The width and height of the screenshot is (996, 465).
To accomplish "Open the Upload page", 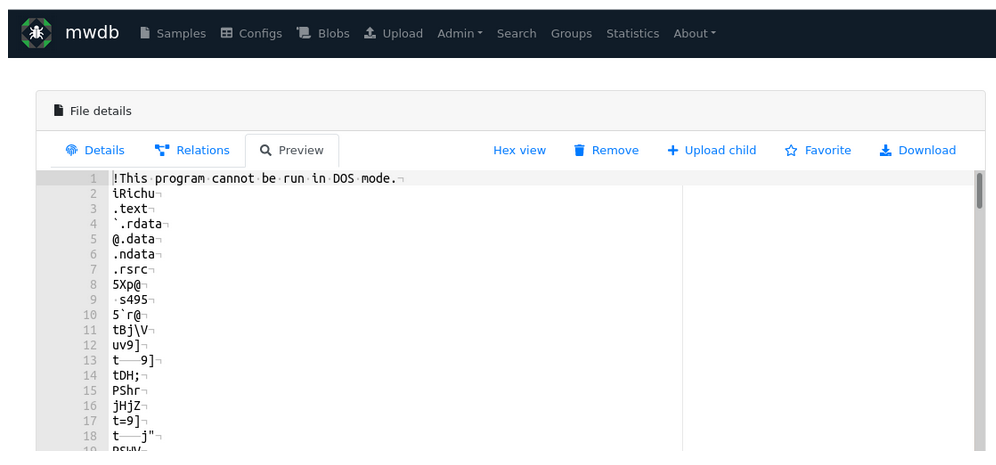I will (x=393, y=34).
